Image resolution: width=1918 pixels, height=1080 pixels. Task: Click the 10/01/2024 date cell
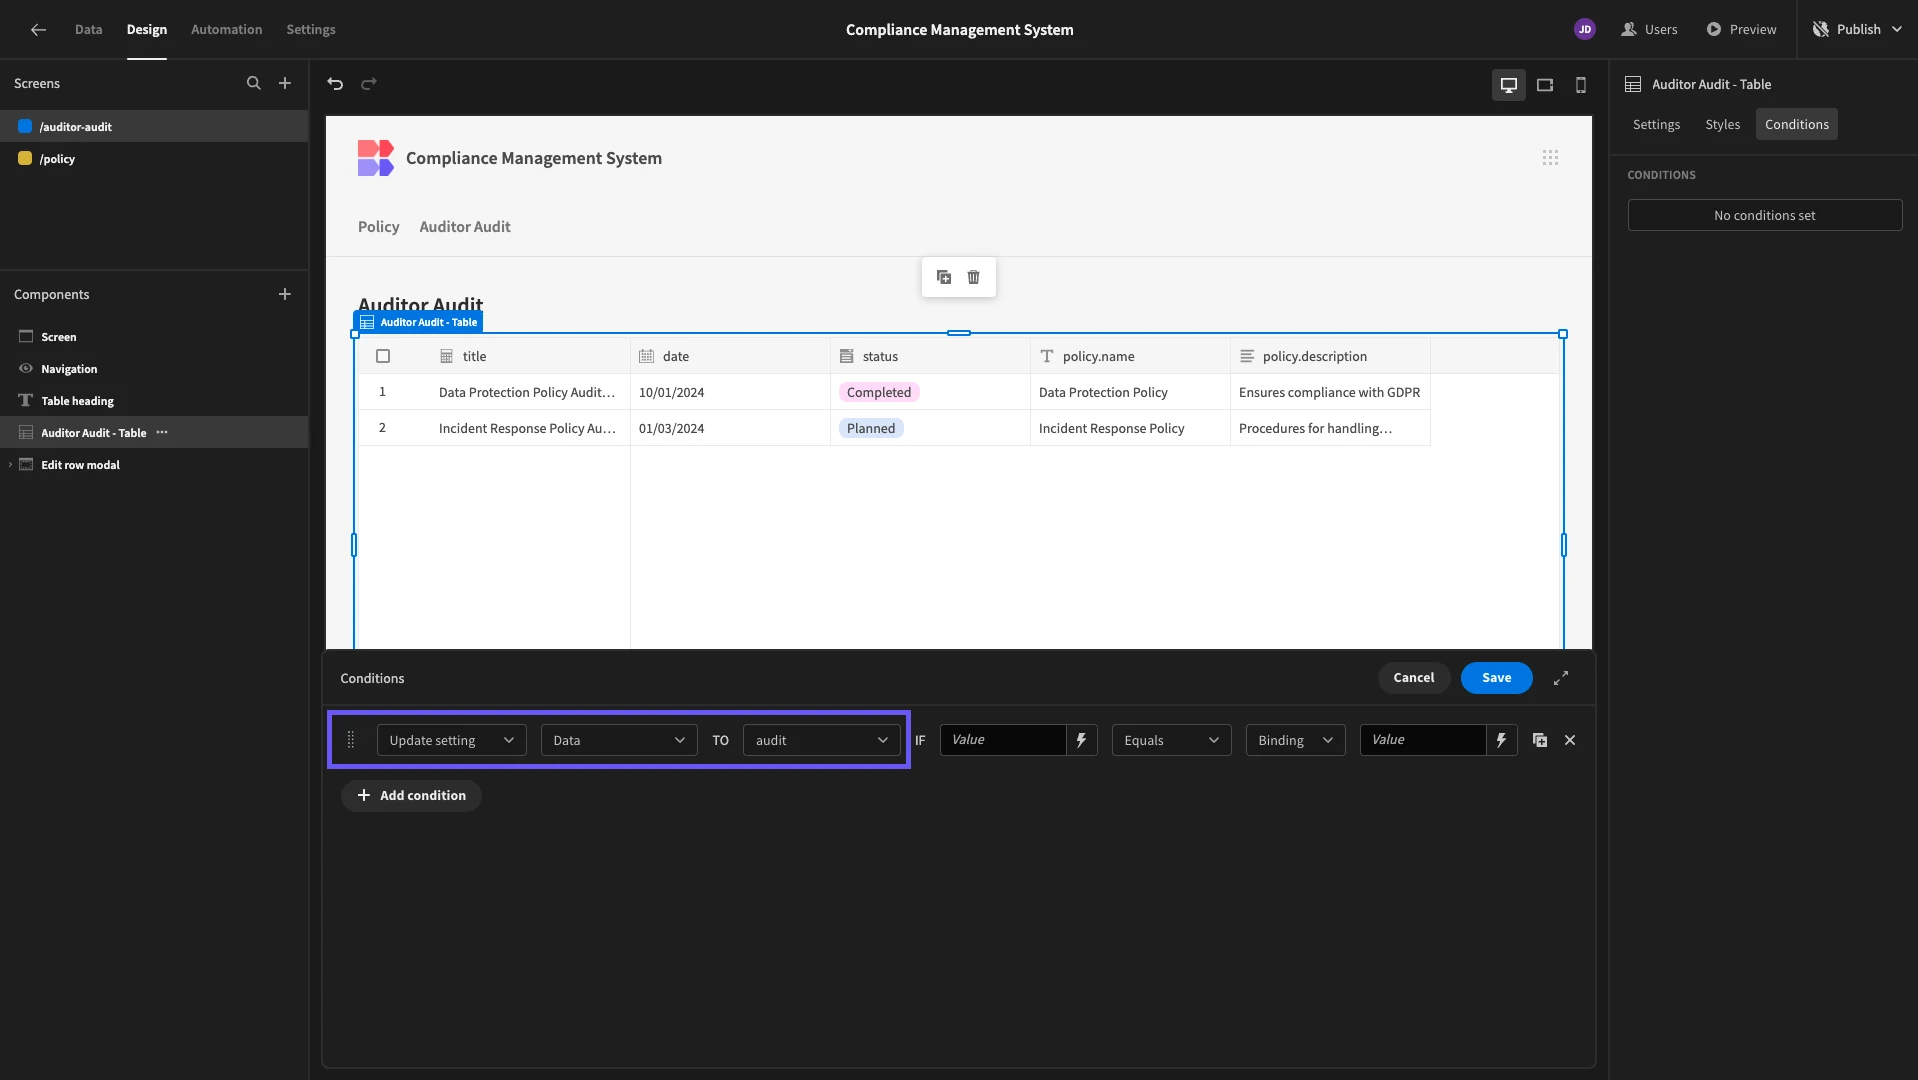click(730, 392)
